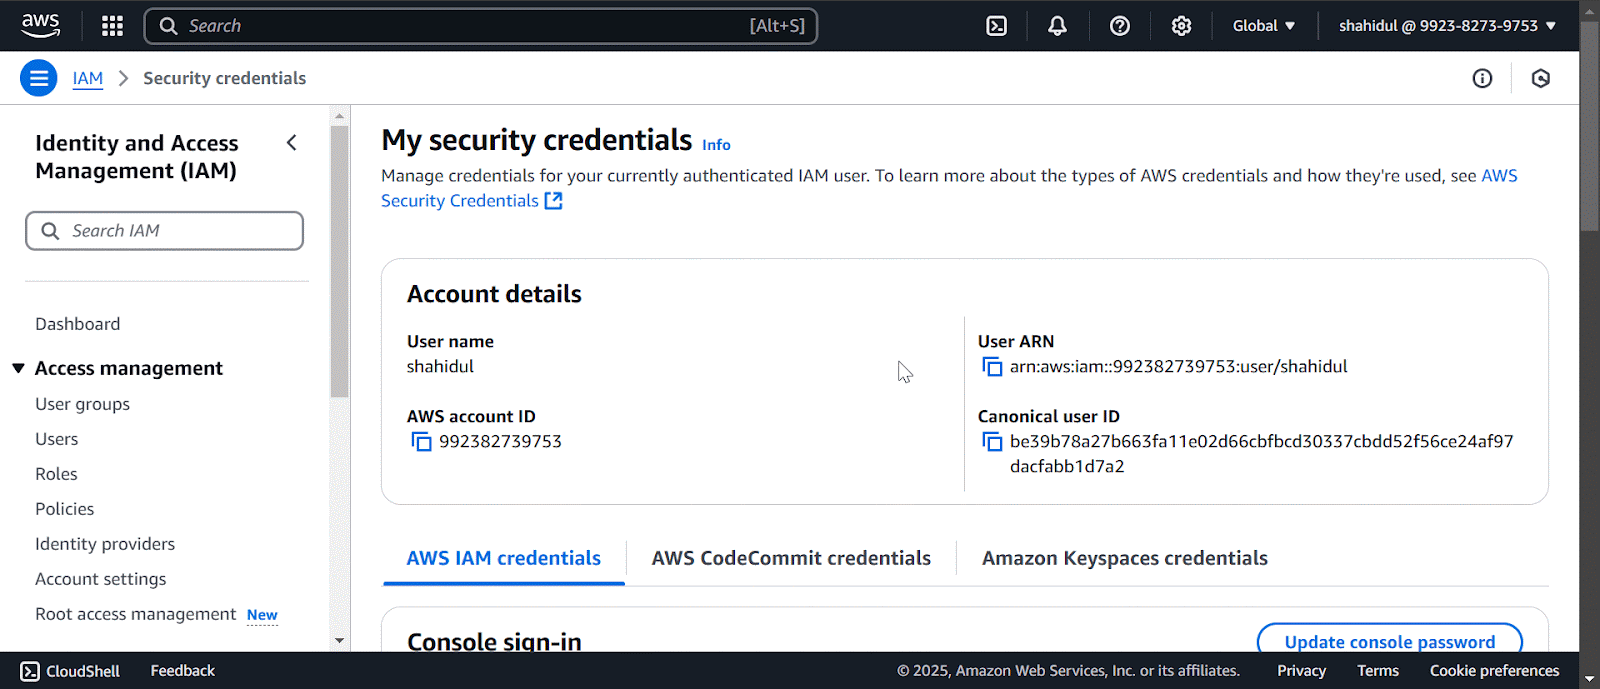Click the sidebar scrollbar thumb

tap(340, 262)
